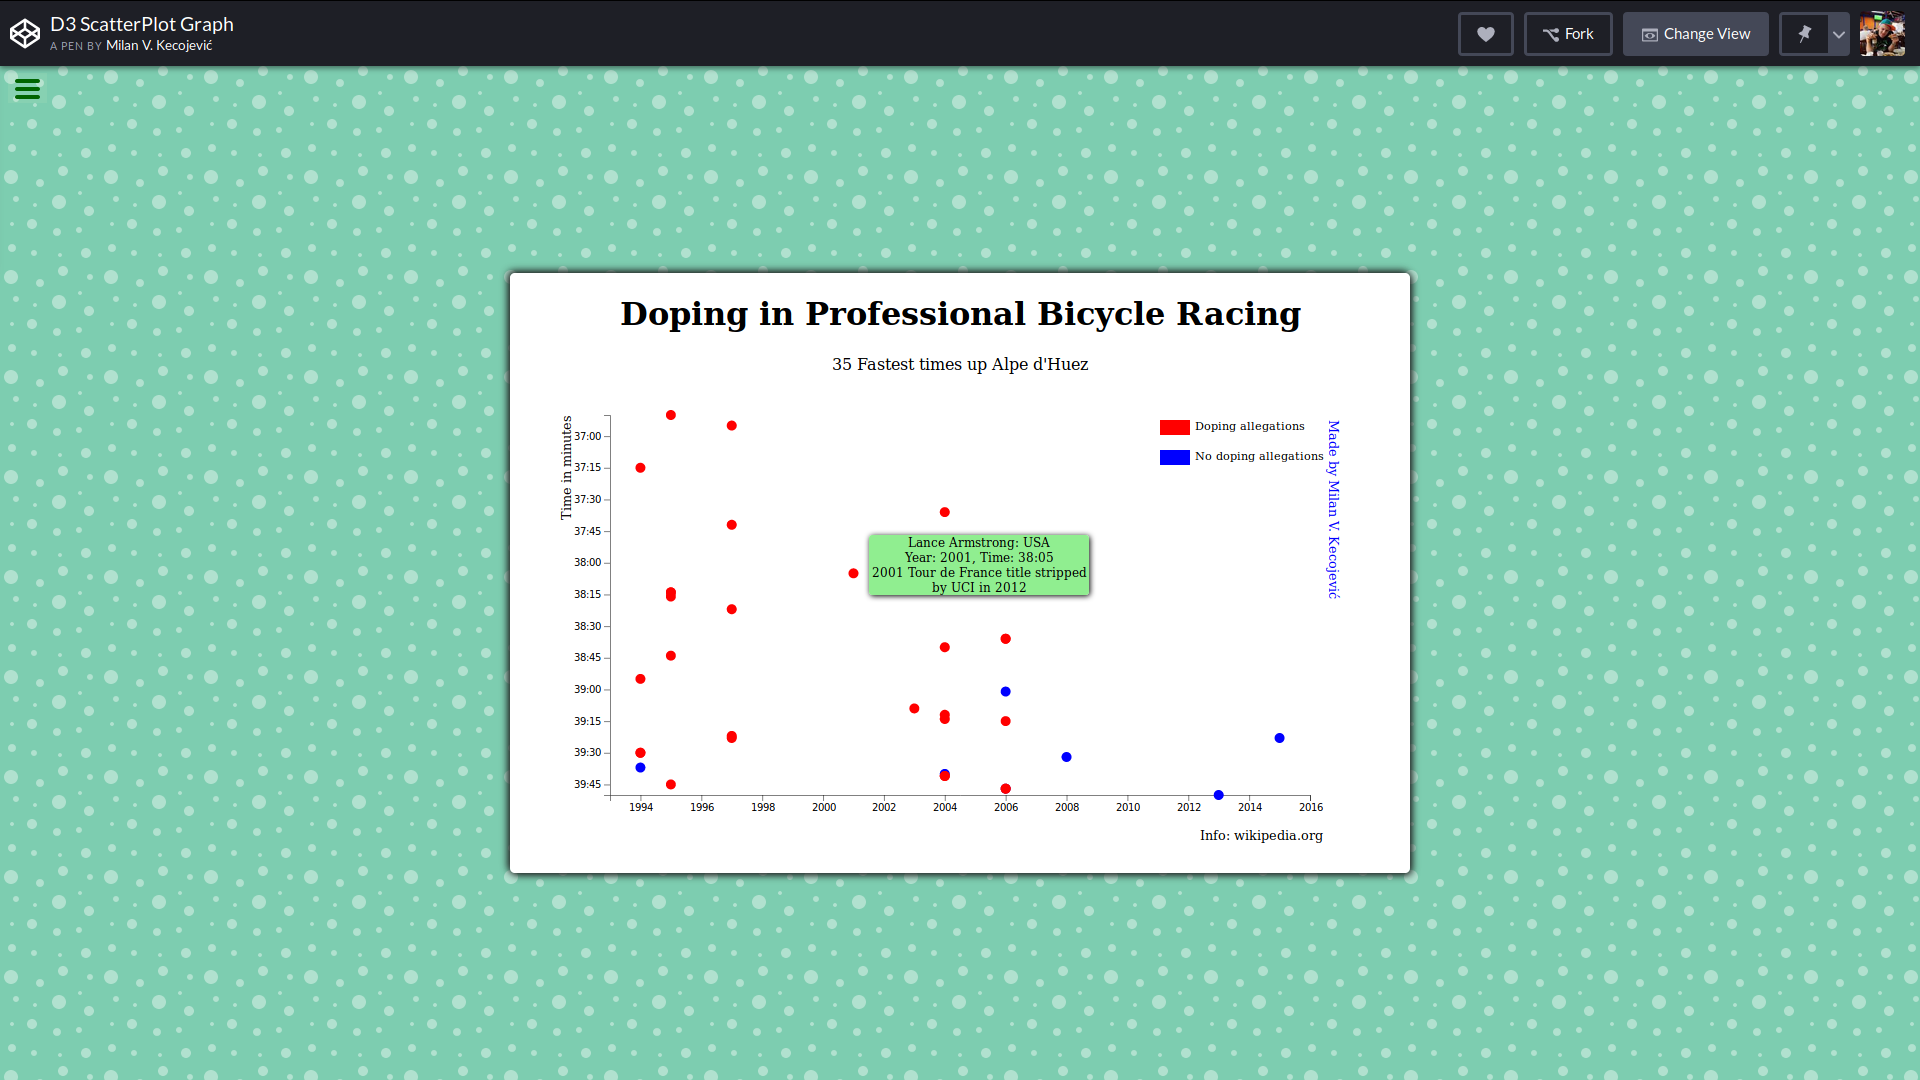Open vertical Made by Milan V. Kecojević link
Viewport: 1920px width, 1080px height.
(x=1333, y=509)
